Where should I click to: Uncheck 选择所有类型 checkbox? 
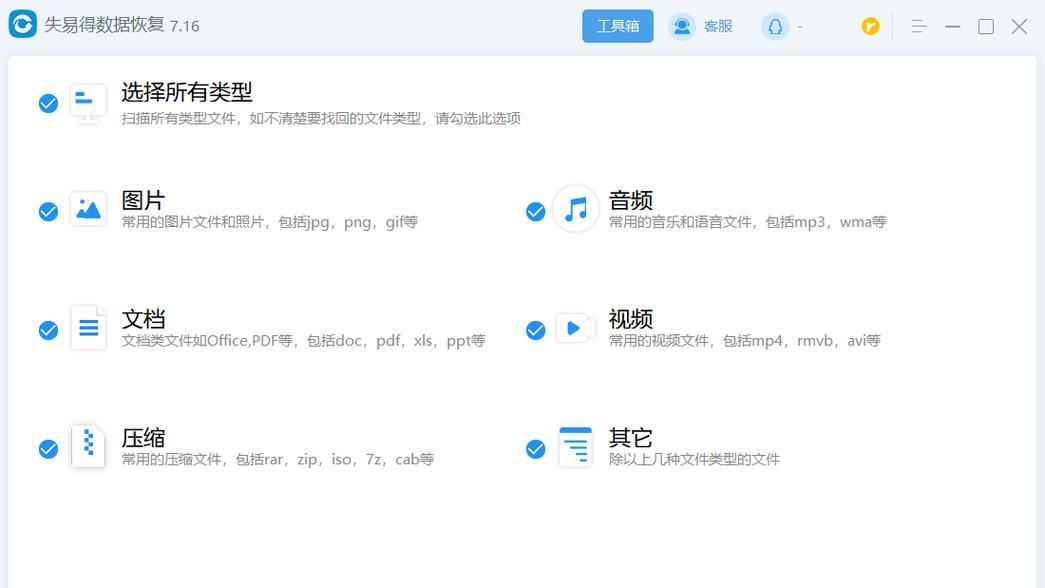[x=48, y=103]
